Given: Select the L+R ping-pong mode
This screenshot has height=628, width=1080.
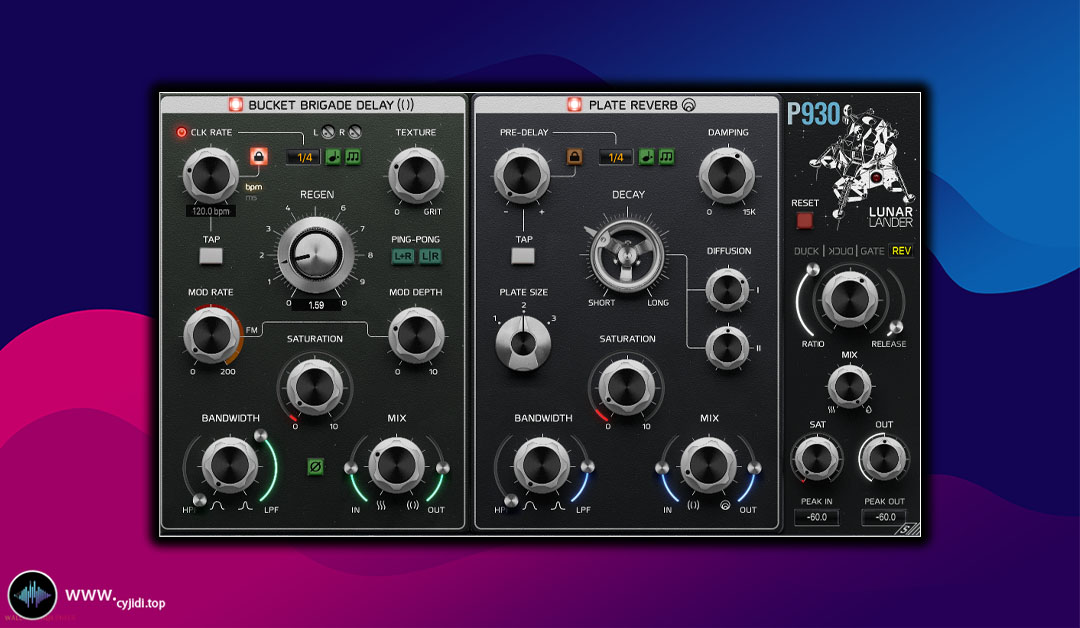Looking at the screenshot, I should pos(403,256).
